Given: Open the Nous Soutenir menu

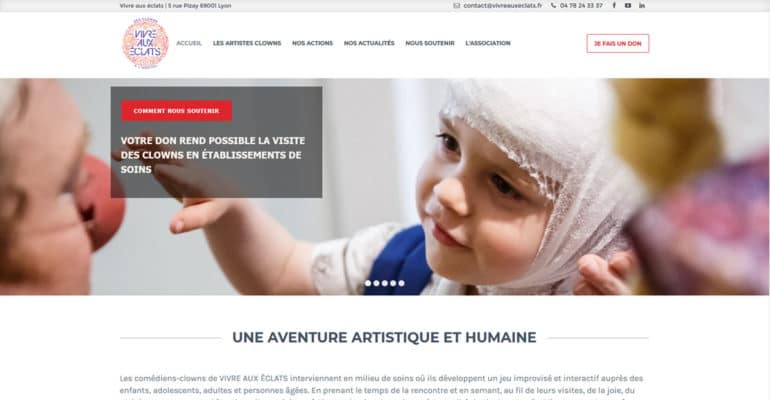Looking at the screenshot, I should (x=430, y=43).
